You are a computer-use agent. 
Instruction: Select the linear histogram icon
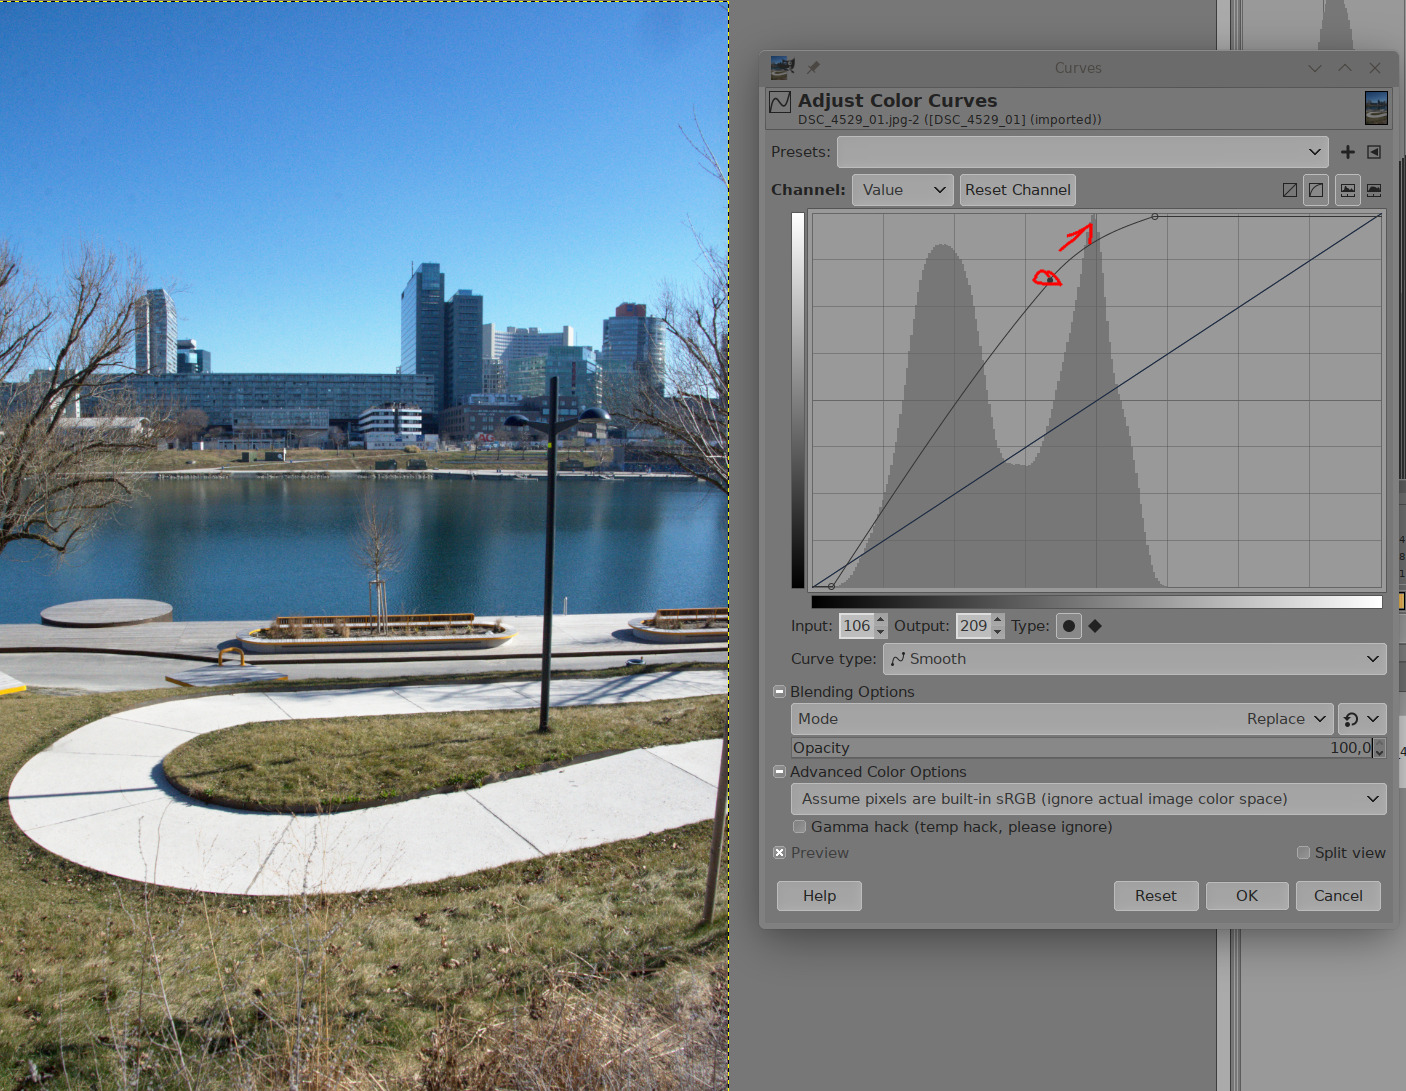[x=1348, y=190]
